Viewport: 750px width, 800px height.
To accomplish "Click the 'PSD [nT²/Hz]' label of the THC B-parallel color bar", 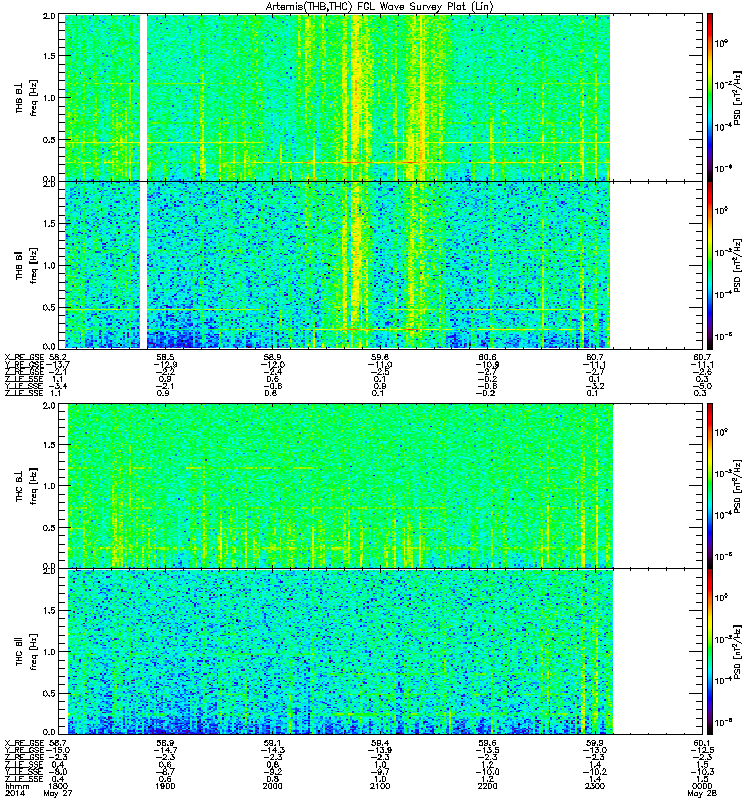I will [737, 652].
